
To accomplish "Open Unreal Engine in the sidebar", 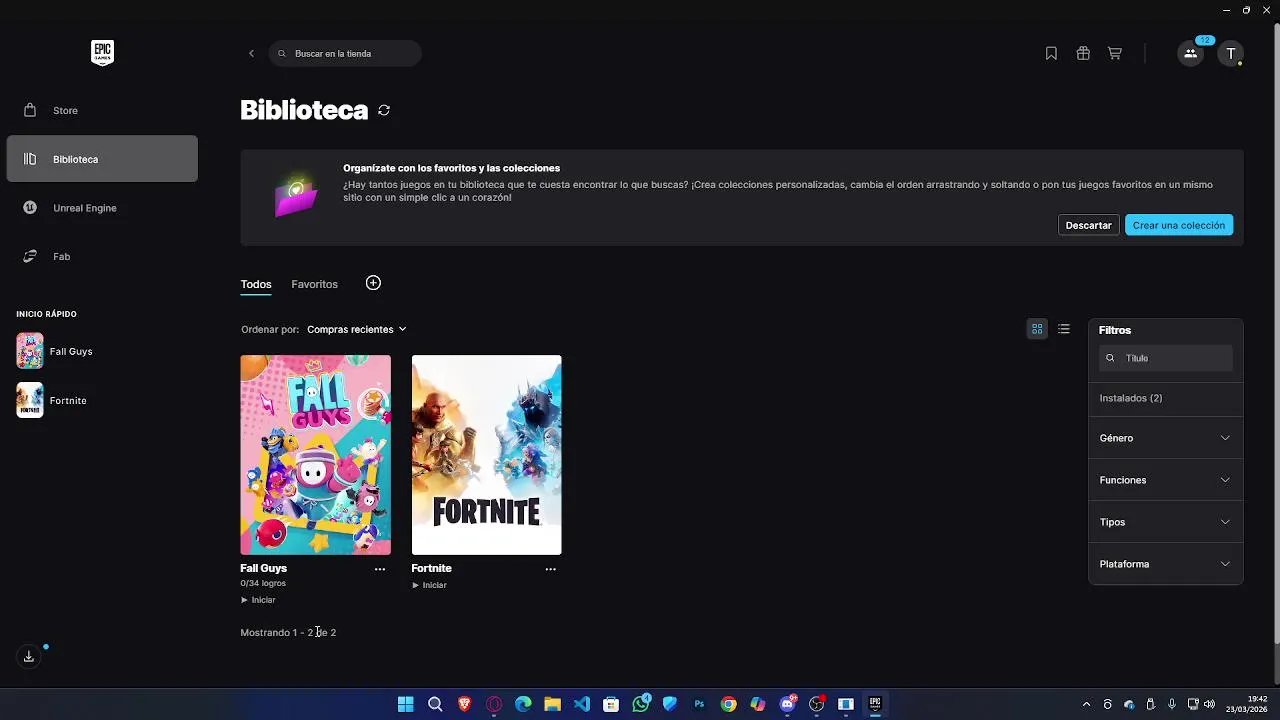I will [x=102, y=208].
